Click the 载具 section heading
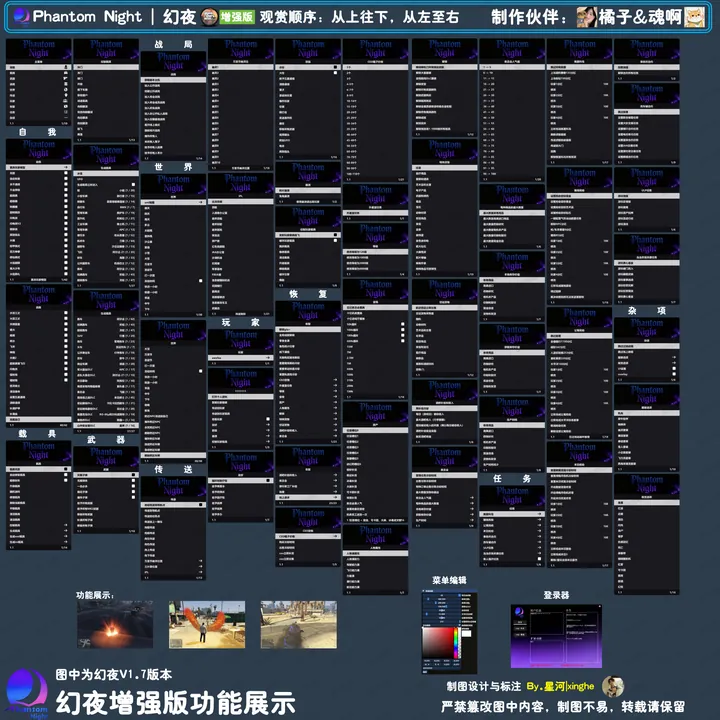 pyautogui.click(x=38, y=433)
